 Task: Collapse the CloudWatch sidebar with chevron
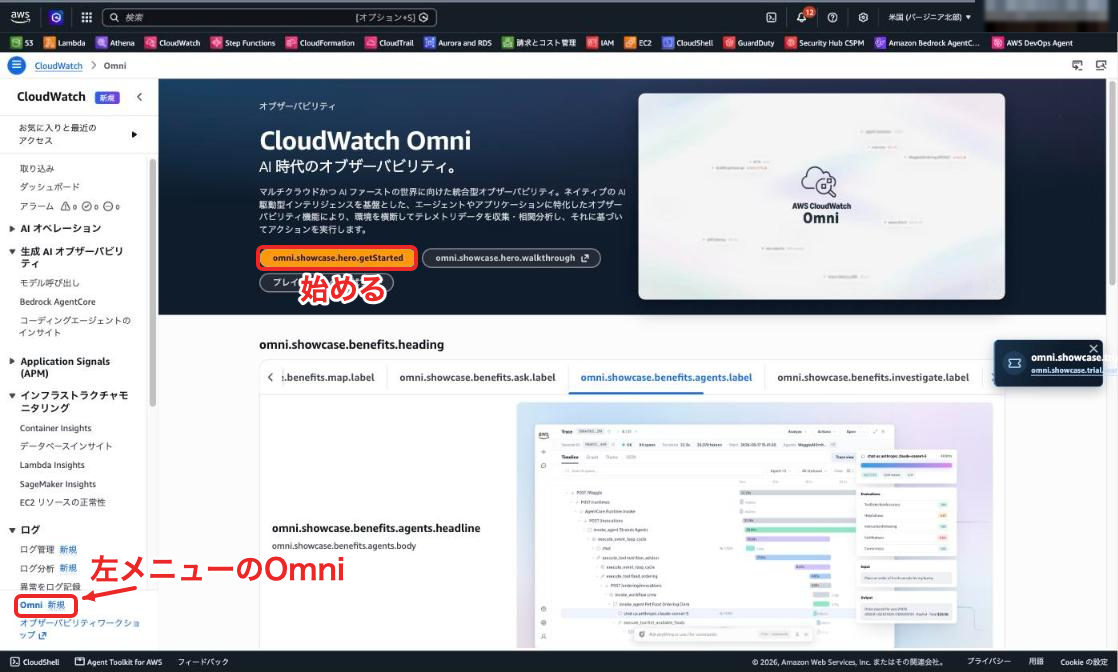coord(139,97)
